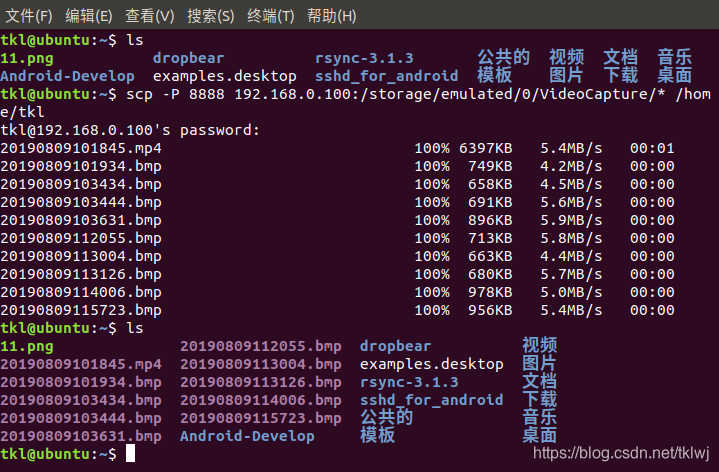Click the 5.8MB/s transfer speed
The width and height of the screenshot is (719, 472).
(x=571, y=238)
